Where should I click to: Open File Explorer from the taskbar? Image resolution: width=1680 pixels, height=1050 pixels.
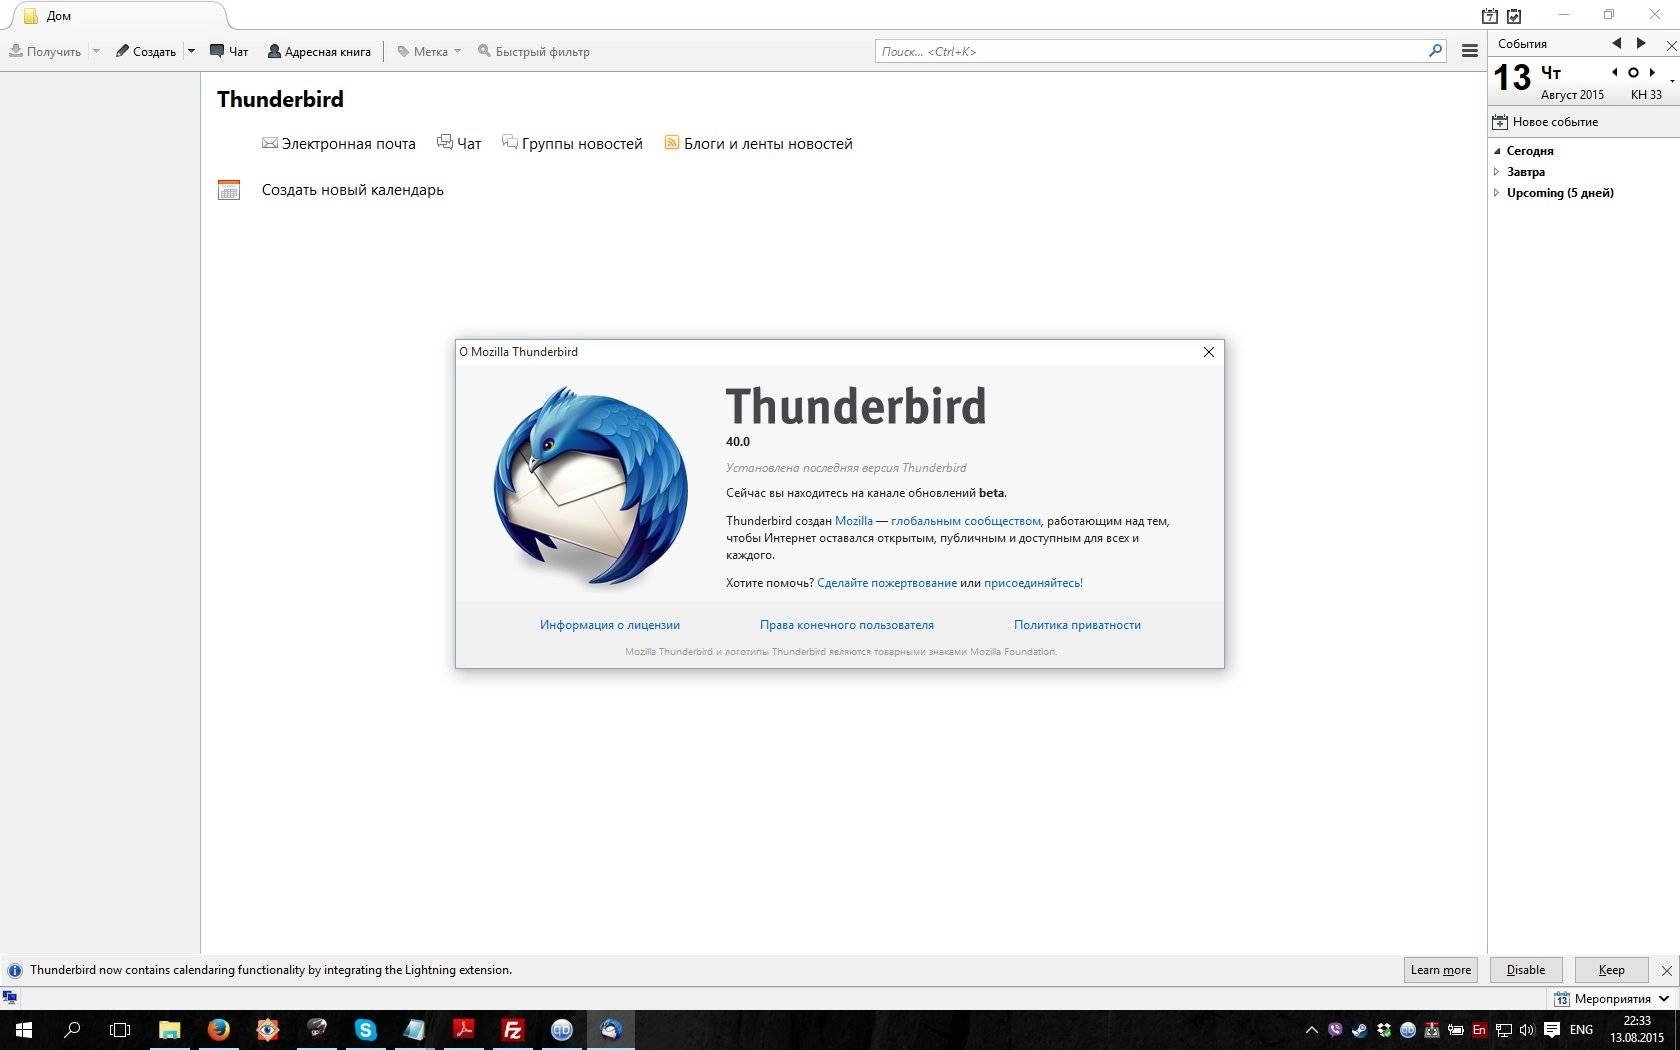(x=169, y=1030)
